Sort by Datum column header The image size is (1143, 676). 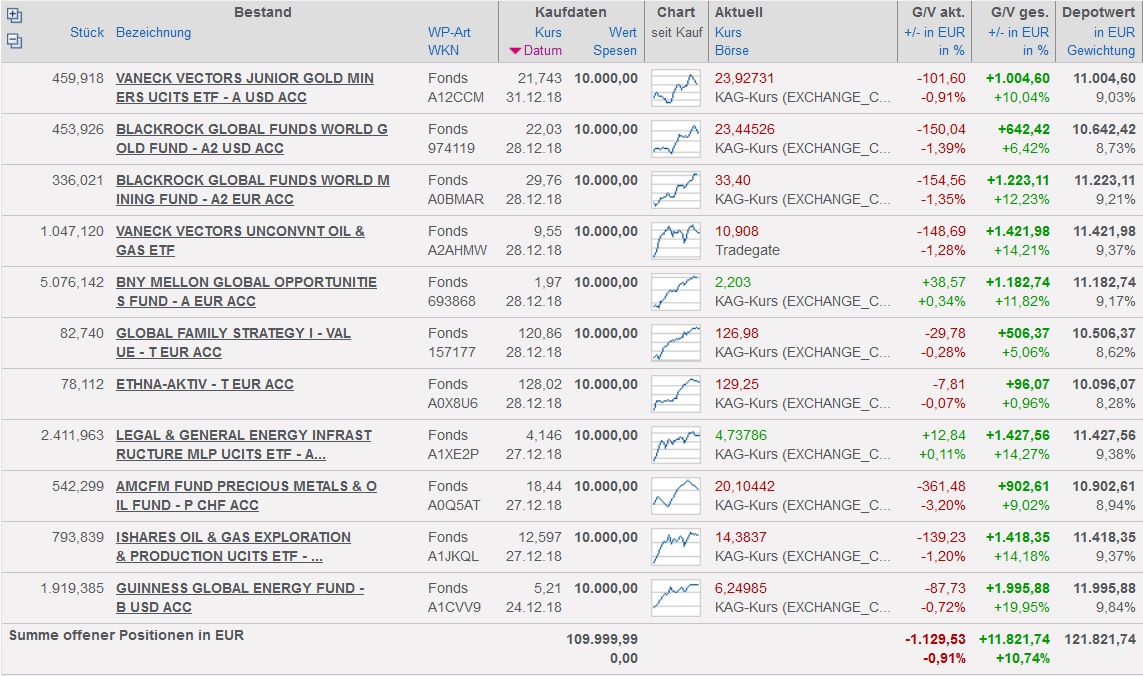pyautogui.click(x=542, y=50)
